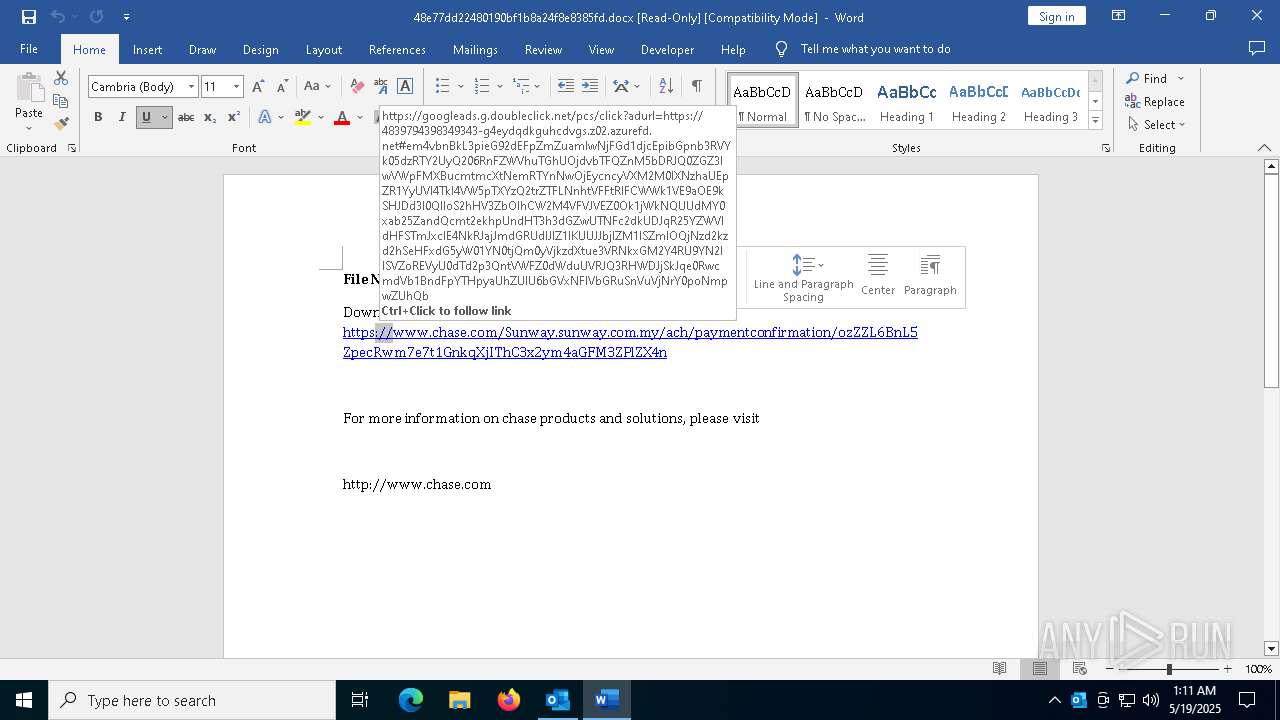Apply strikethrough formatting
This screenshot has height=720, width=1280.
coord(185,117)
